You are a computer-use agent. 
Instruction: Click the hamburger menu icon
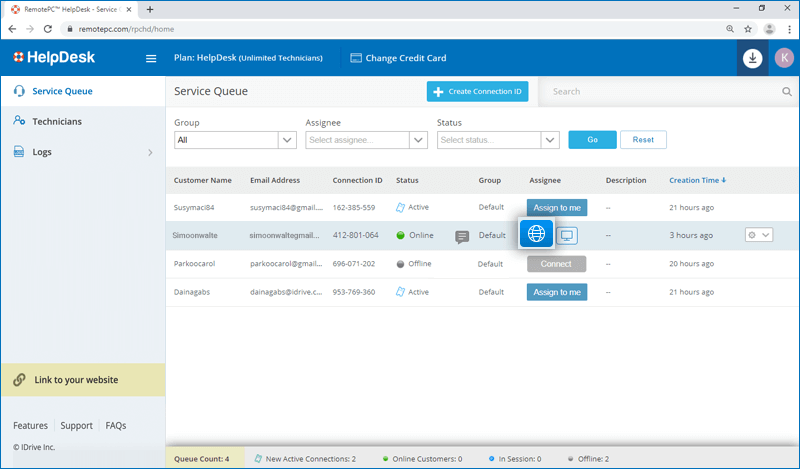point(151,58)
